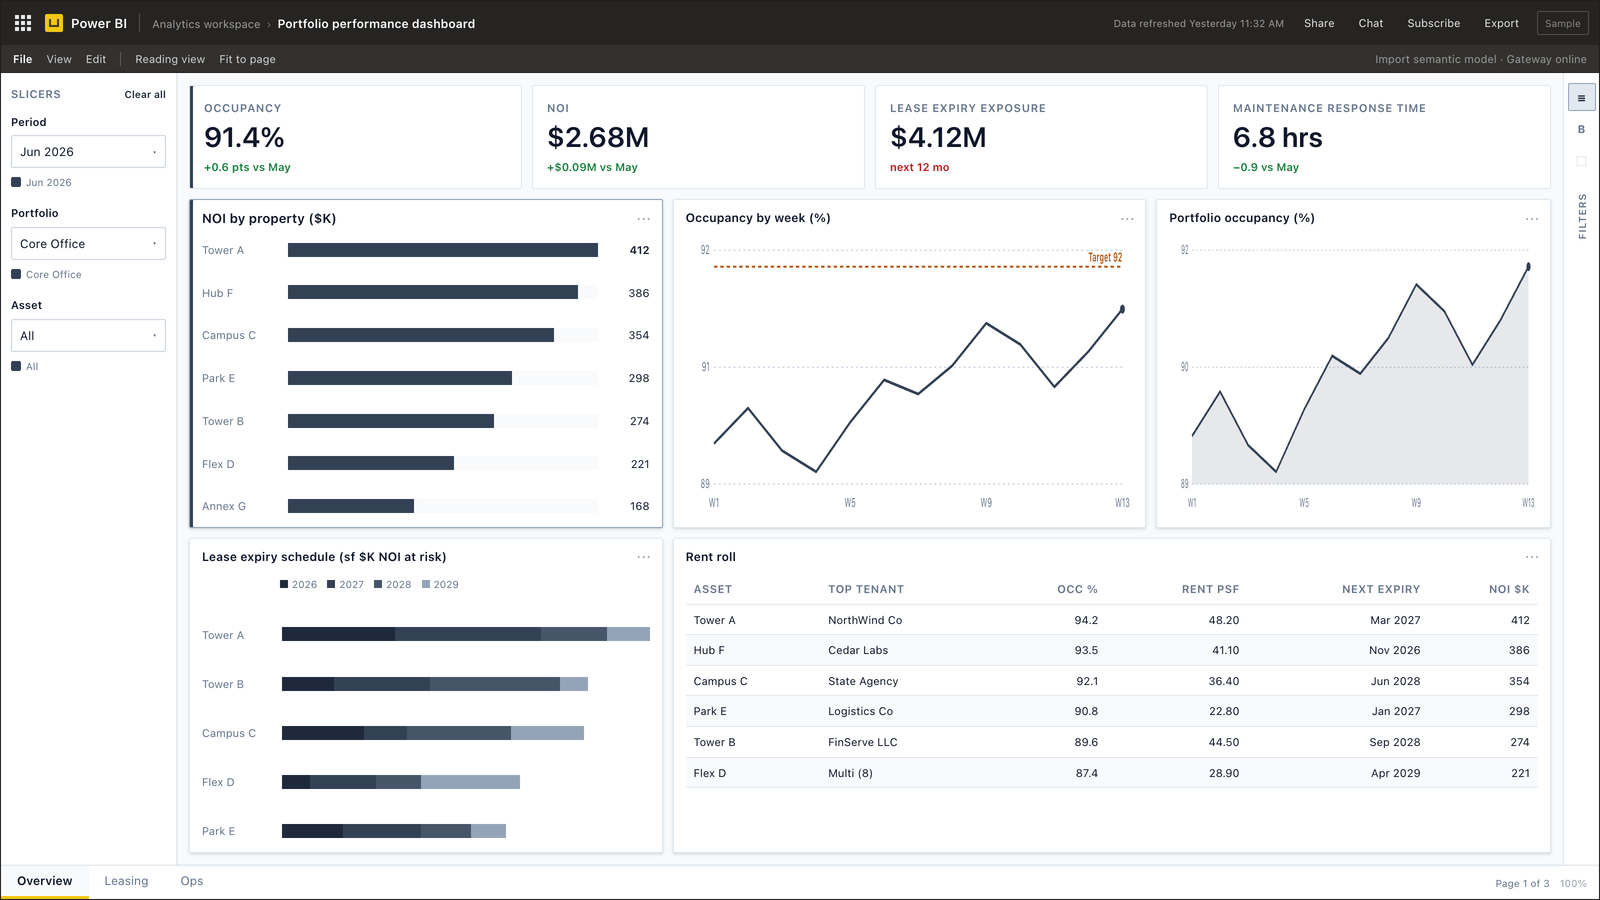Switch to the Leasing page tab
1600x900 pixels.
coord(126,881)
